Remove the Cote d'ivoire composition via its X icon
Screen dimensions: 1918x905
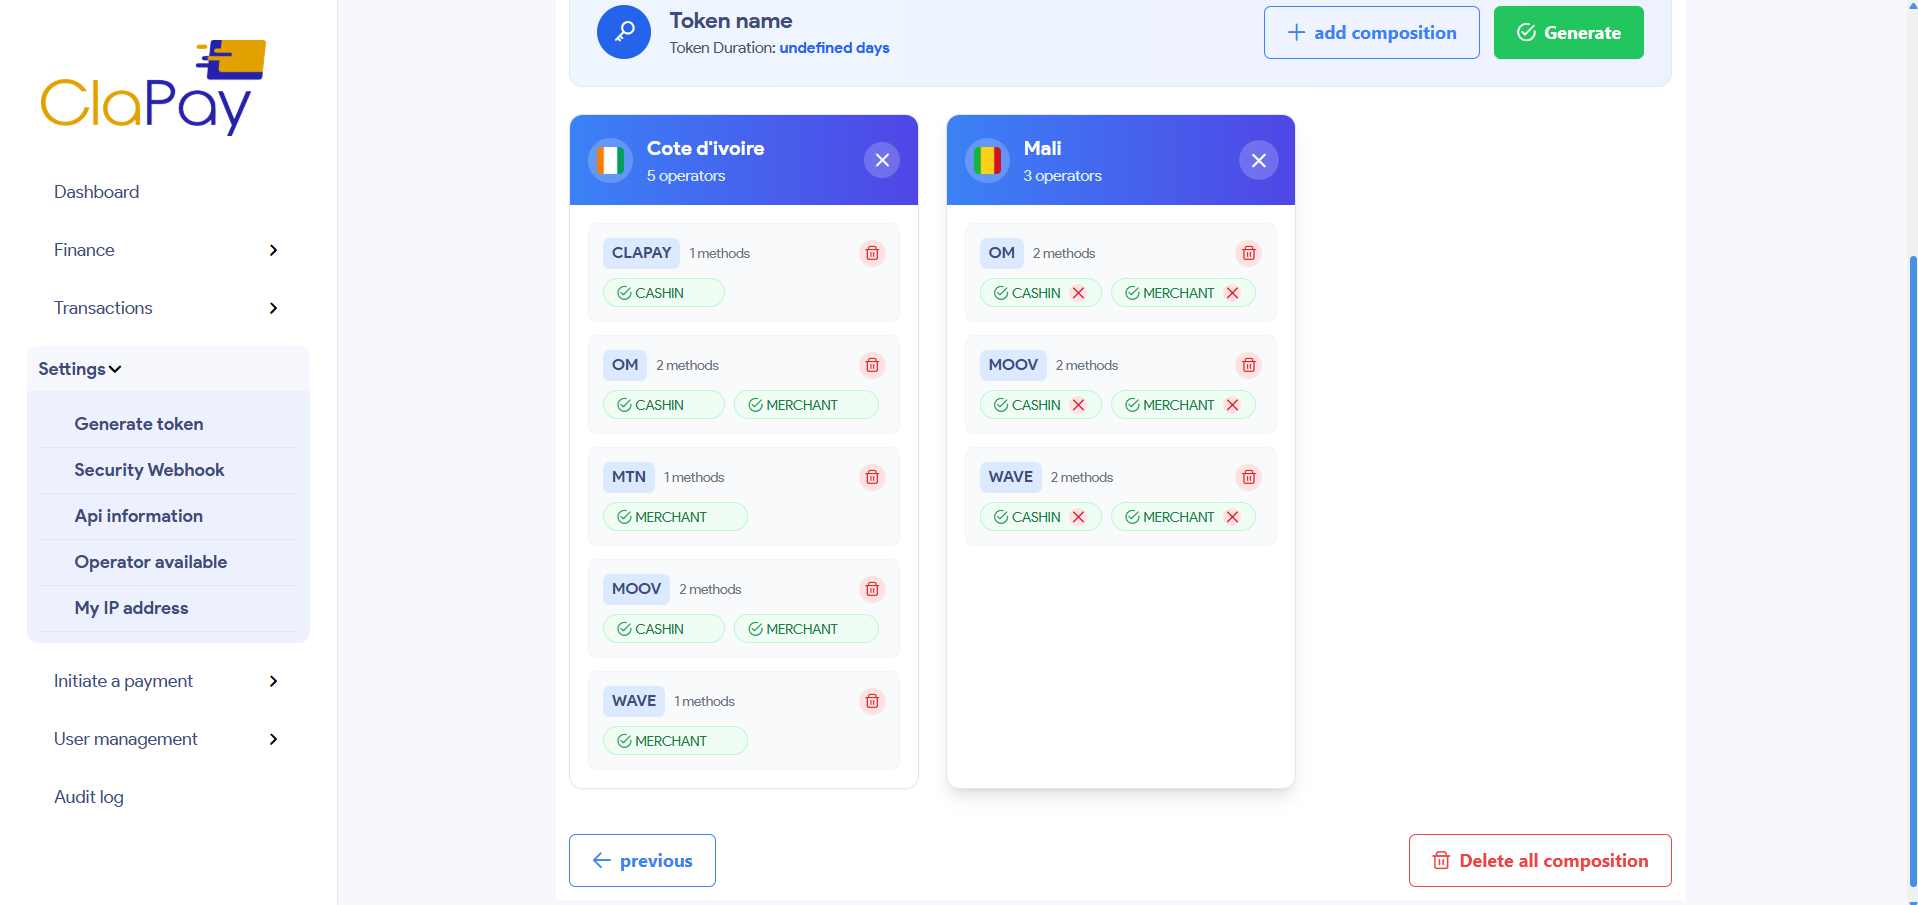(881, 160)
